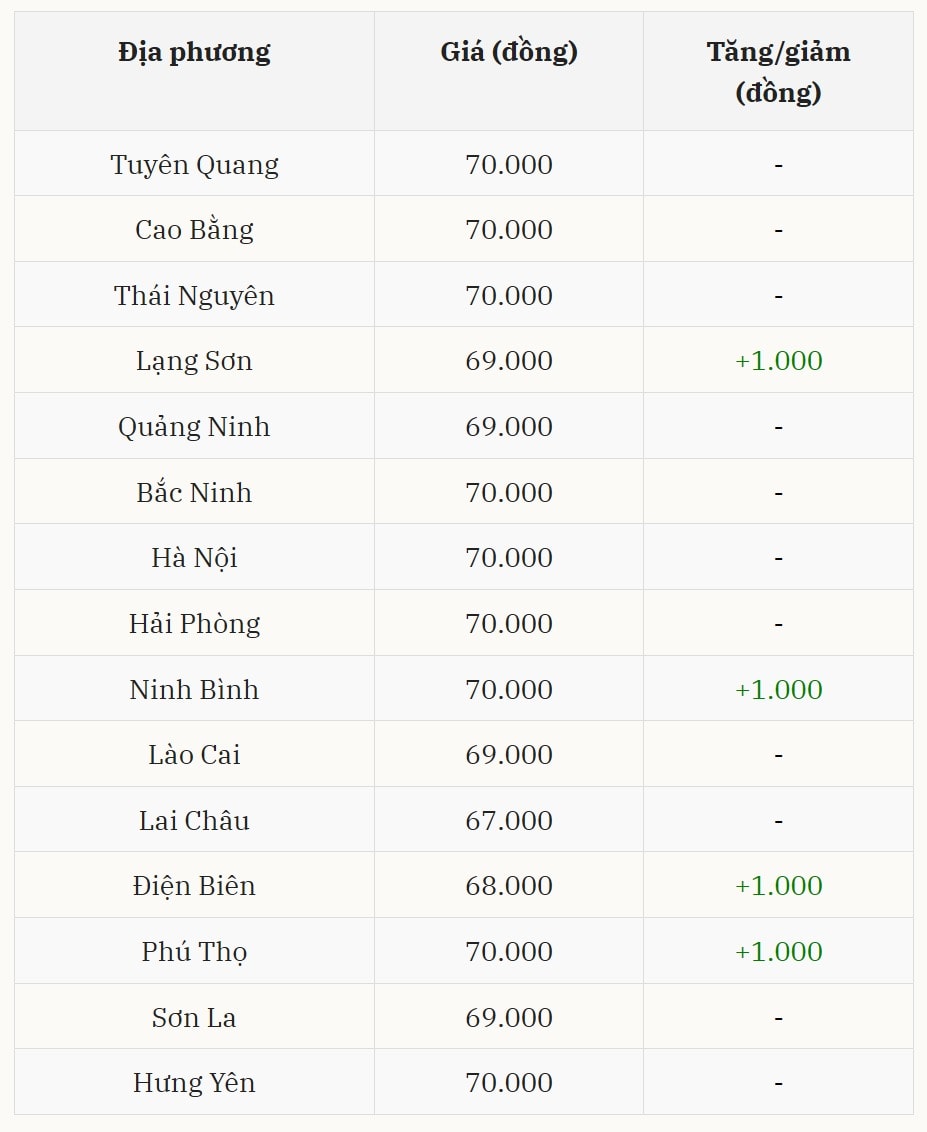The image size is (927, 1132).
Task: Click the Quảng Ninh cell
Action: [194, 427]
